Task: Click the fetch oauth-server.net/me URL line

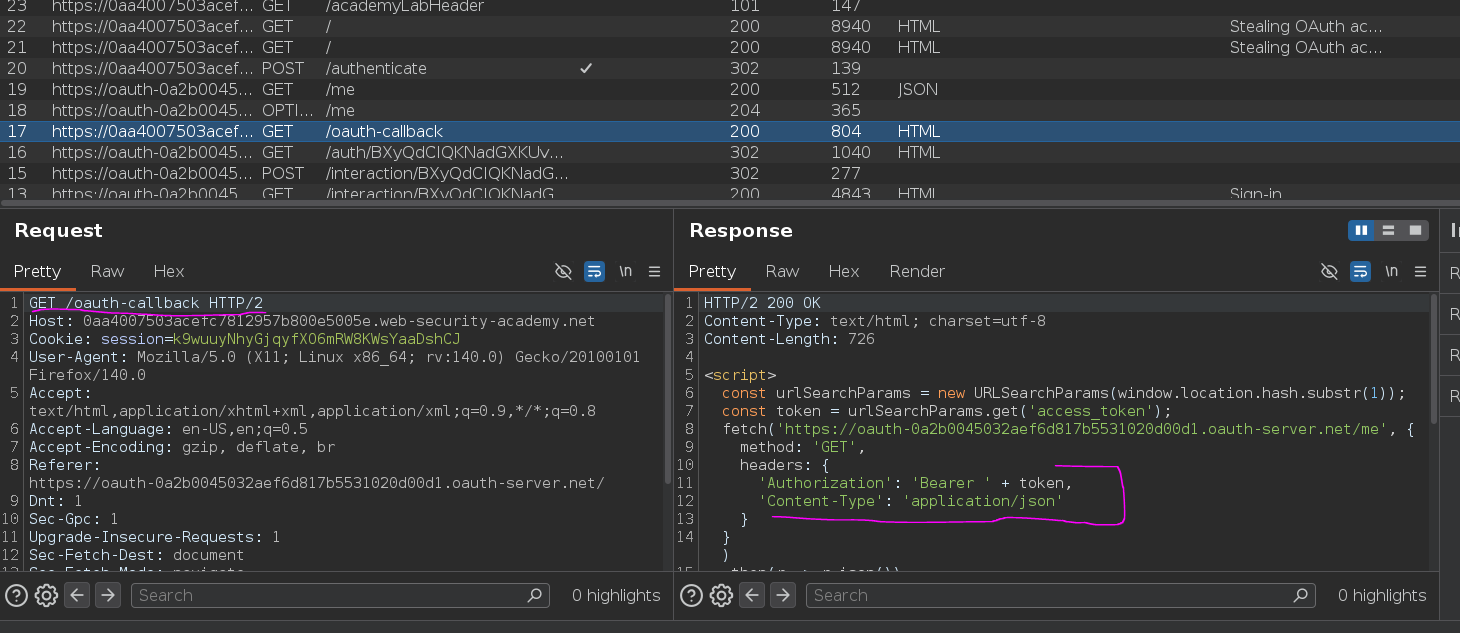Action: pos(1068,429)
